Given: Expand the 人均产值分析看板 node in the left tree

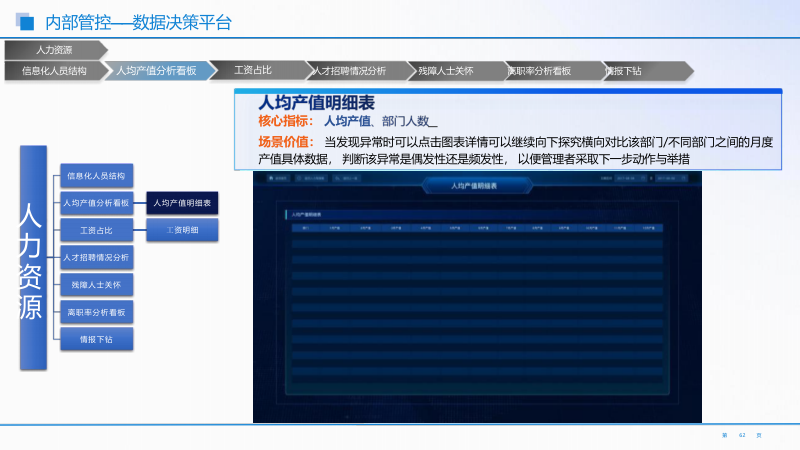Looking at the screenshot, I should tap(96, 203).
